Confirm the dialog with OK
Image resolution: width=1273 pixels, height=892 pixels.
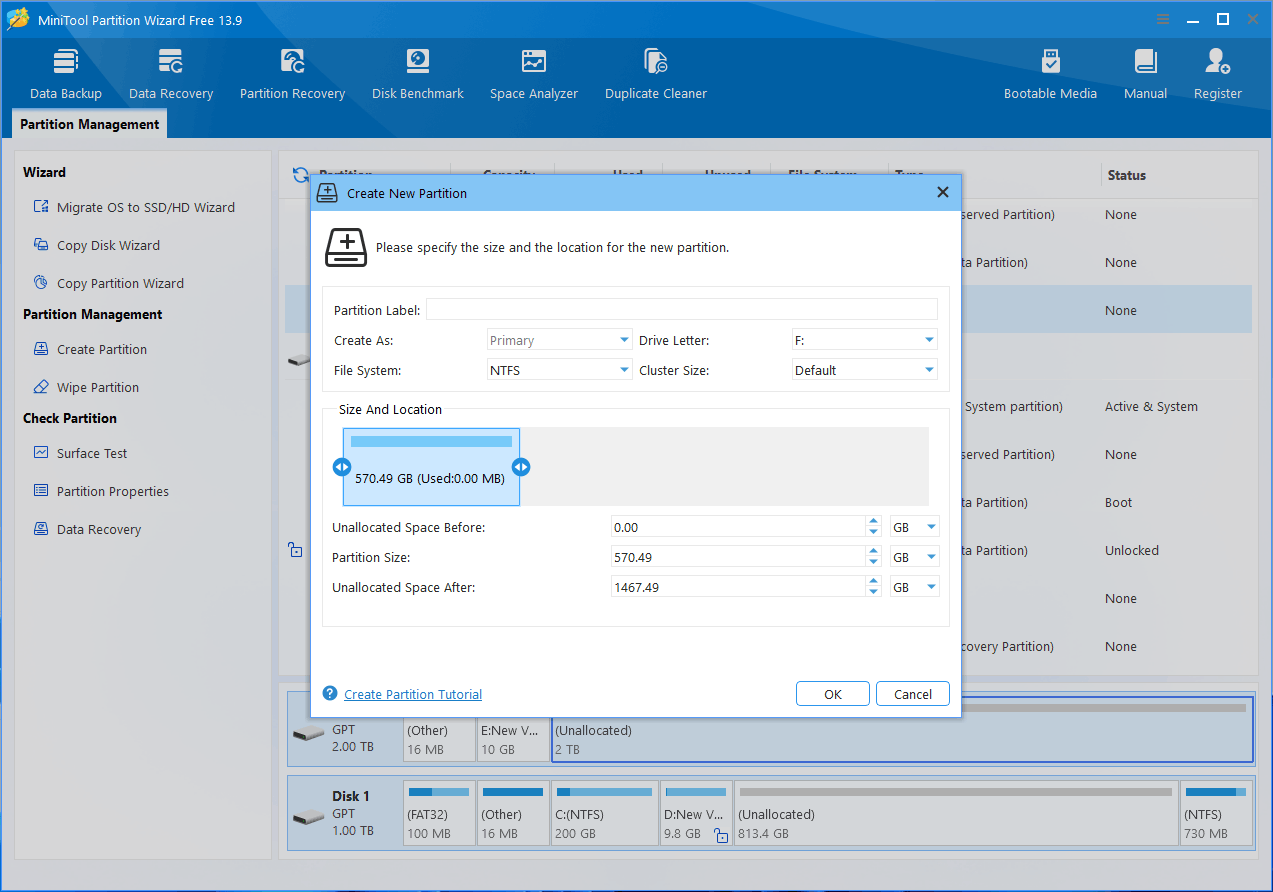point(833,694)
